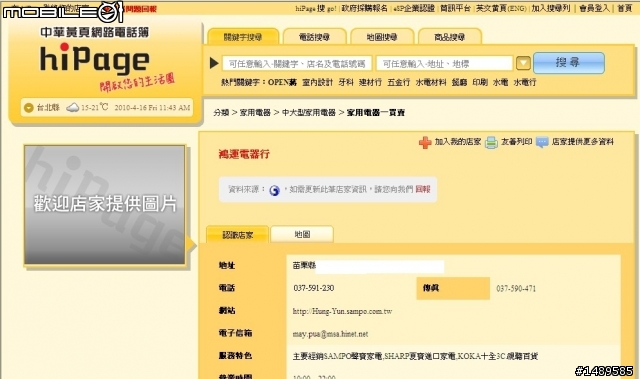Click hot keyword 印刷
This screenshot has height=379, width=640.
pos(480,82)
